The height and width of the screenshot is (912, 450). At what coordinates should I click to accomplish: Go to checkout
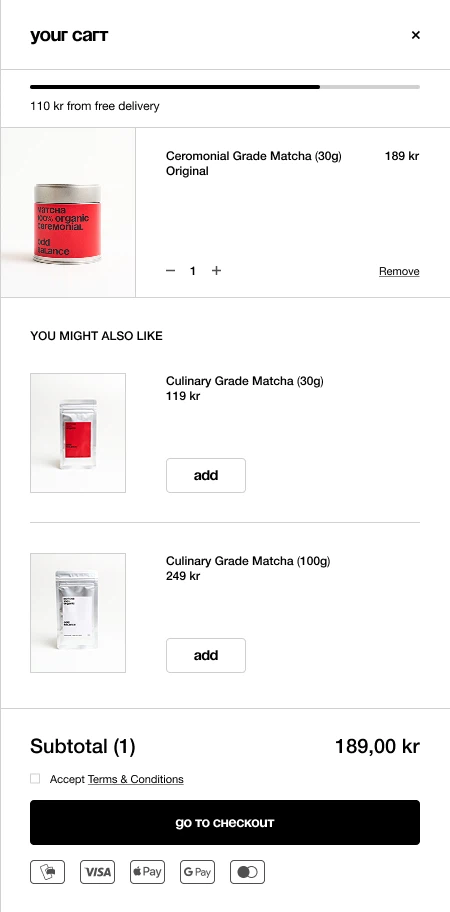[x=225, y=822]
